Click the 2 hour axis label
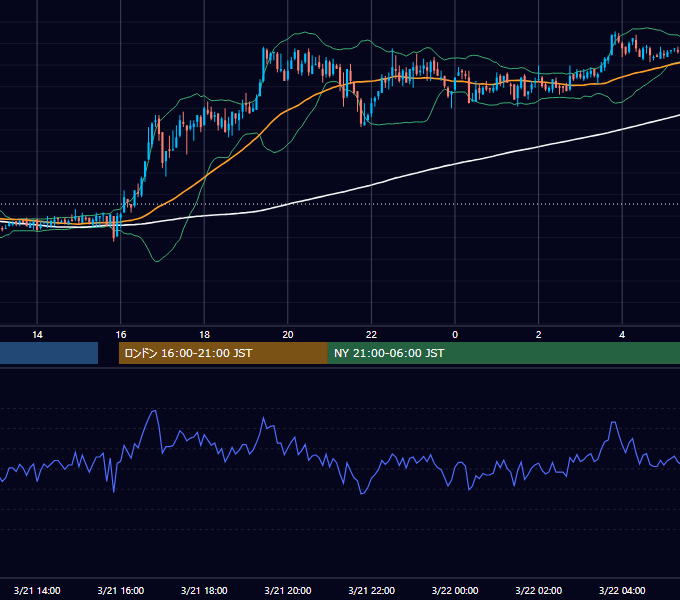The height and width of the screenshot is (600, 680). tap(538, 335)
